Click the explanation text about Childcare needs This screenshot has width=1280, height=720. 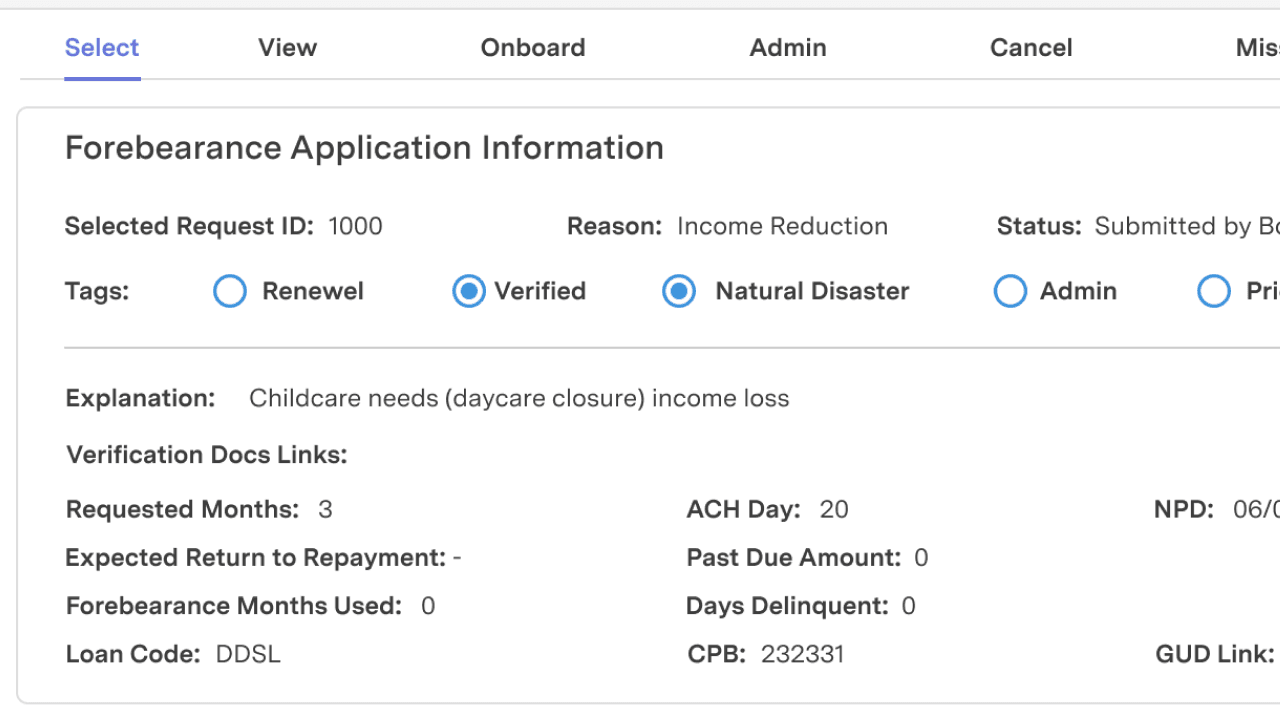(x=519, y=398)
